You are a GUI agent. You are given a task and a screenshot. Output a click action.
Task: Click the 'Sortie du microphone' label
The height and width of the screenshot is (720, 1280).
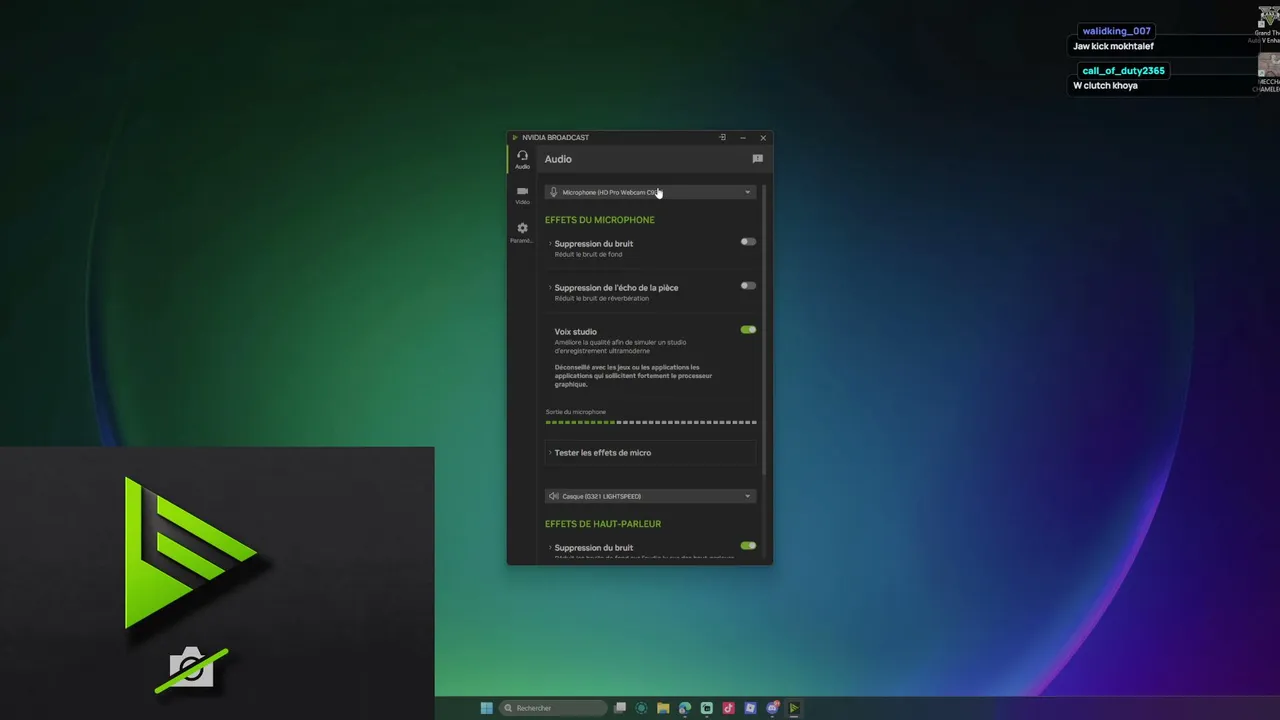576,412
